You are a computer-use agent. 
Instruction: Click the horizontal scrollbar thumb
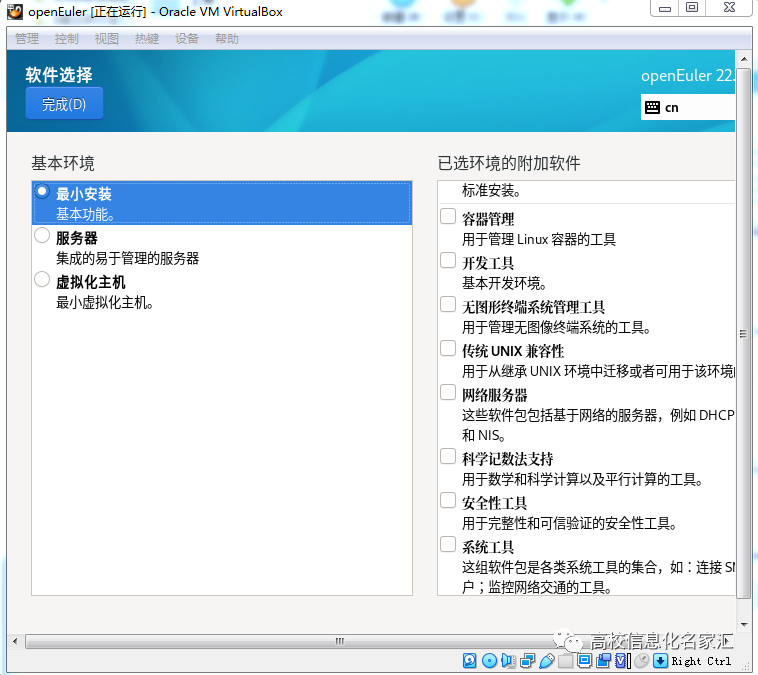339,642
